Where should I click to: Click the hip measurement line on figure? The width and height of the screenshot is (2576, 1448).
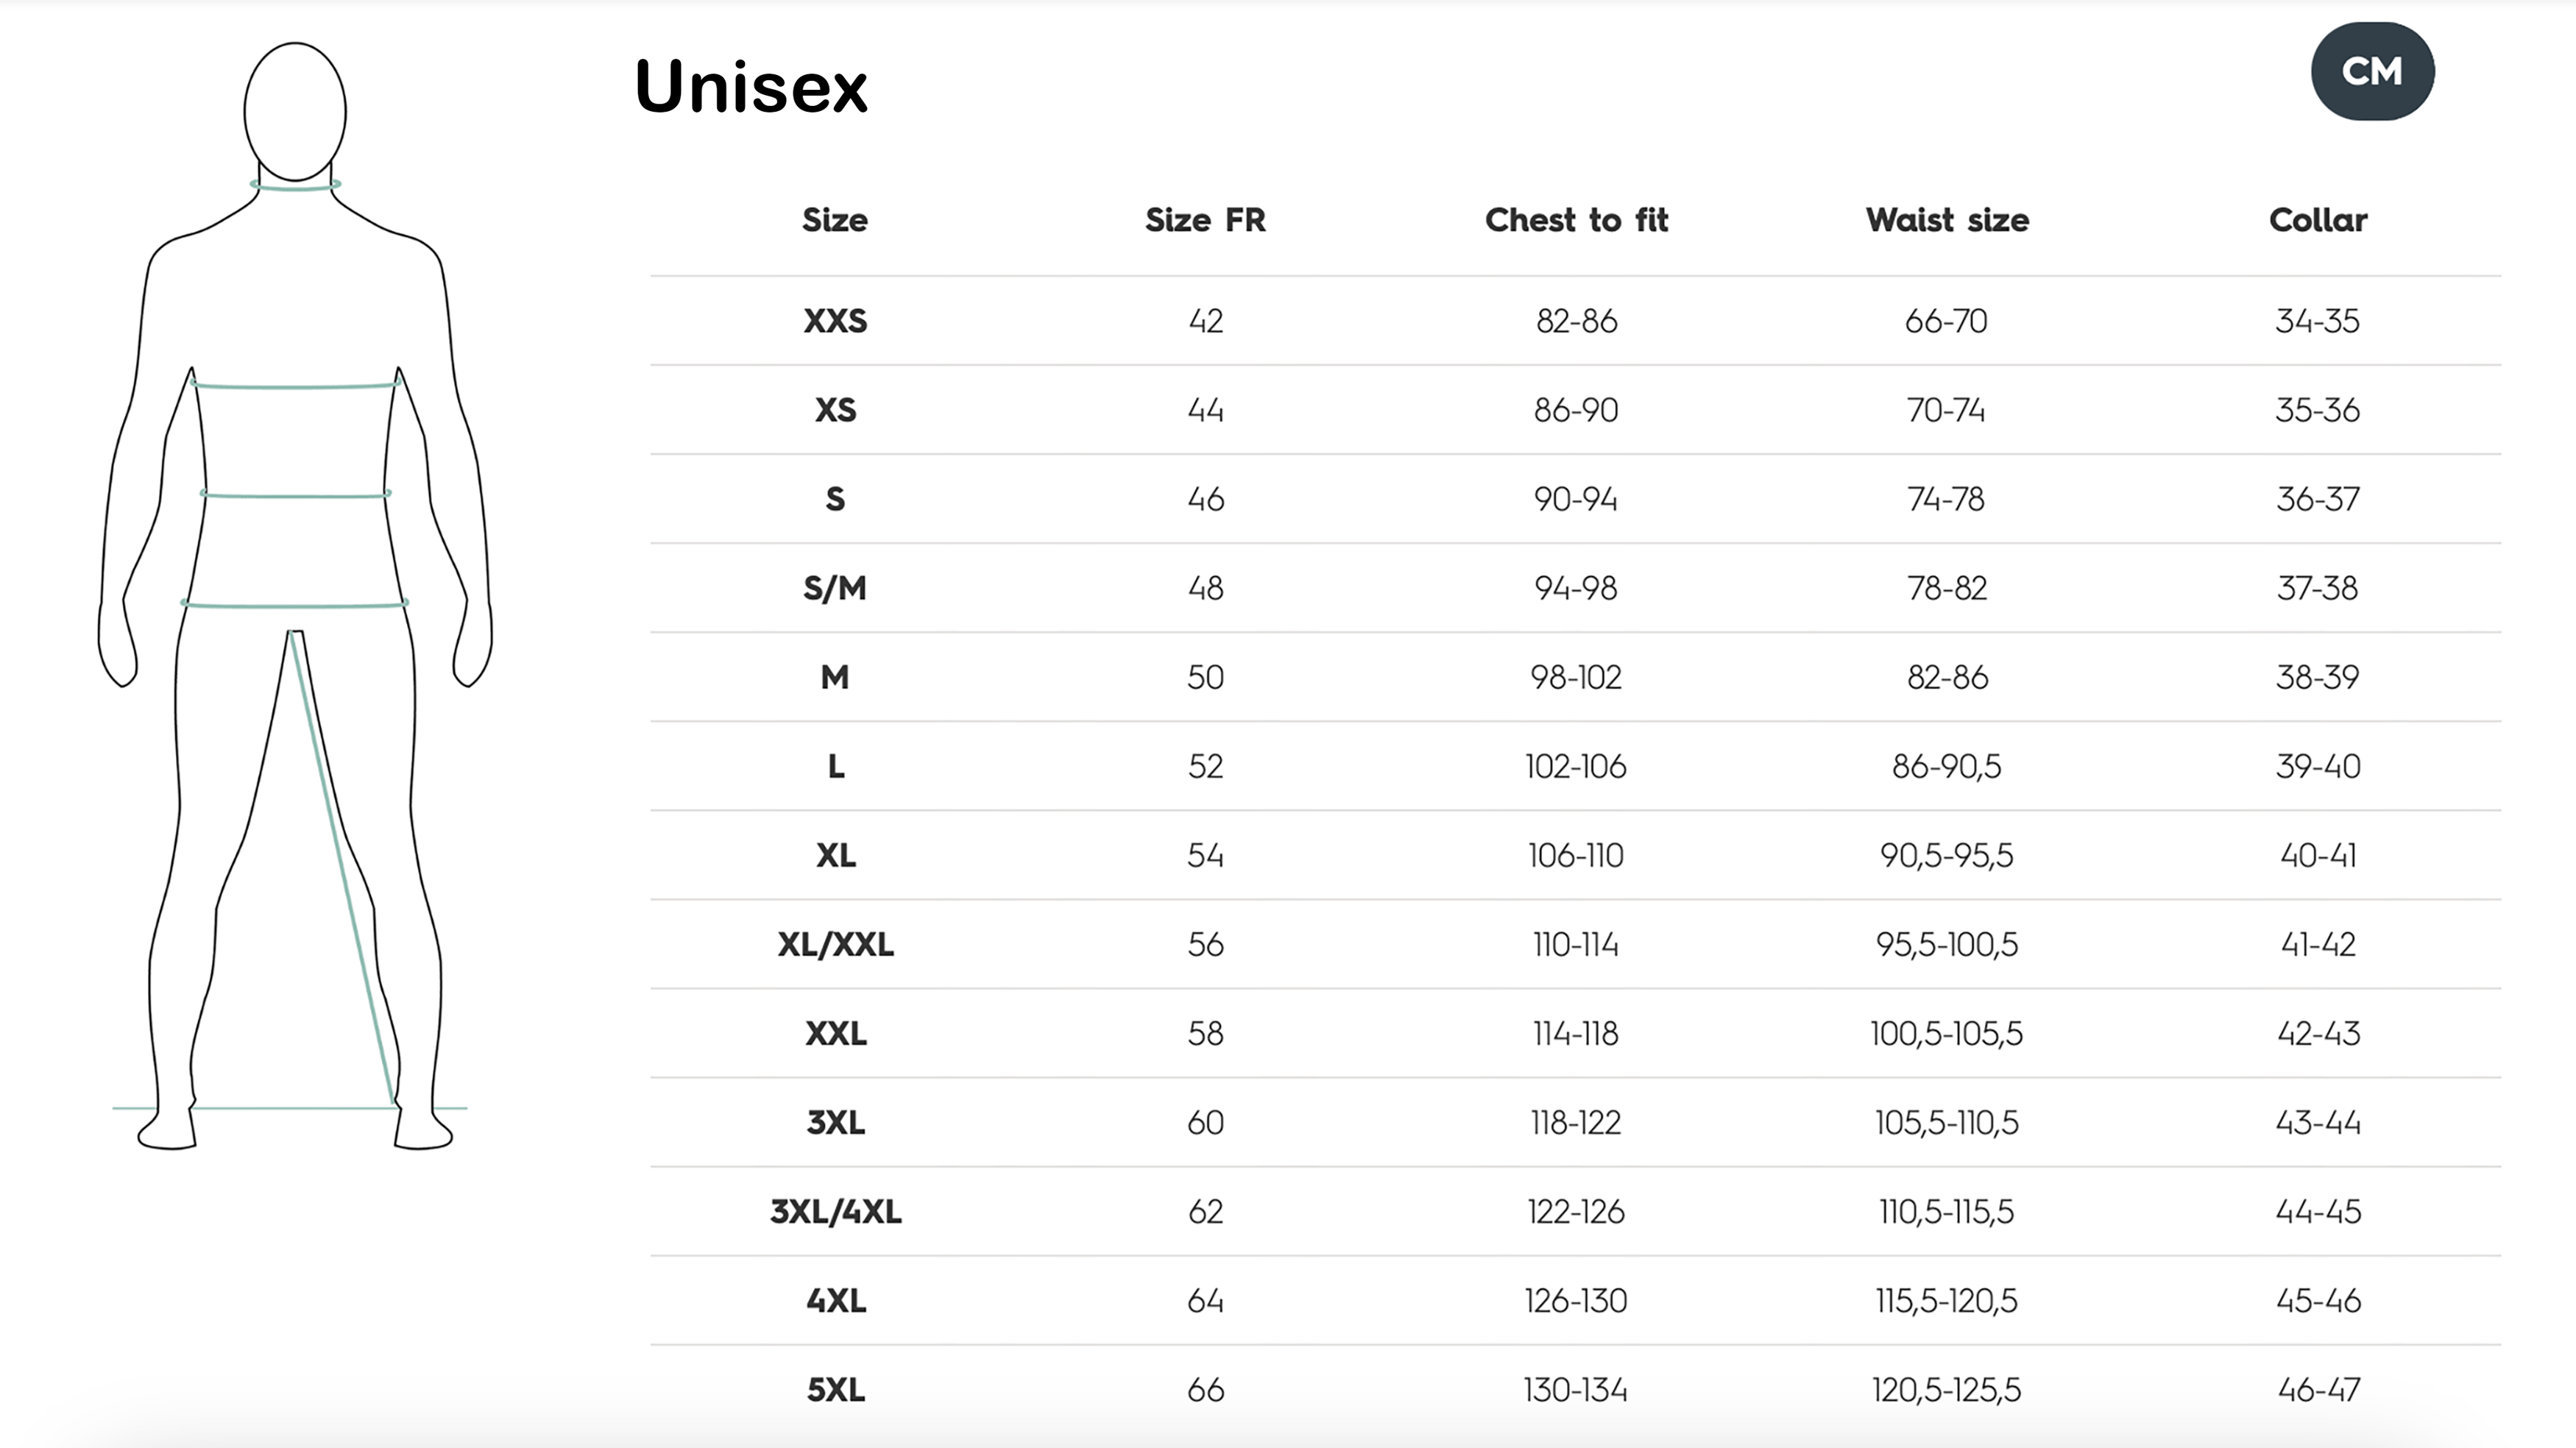tap(295, 605)
